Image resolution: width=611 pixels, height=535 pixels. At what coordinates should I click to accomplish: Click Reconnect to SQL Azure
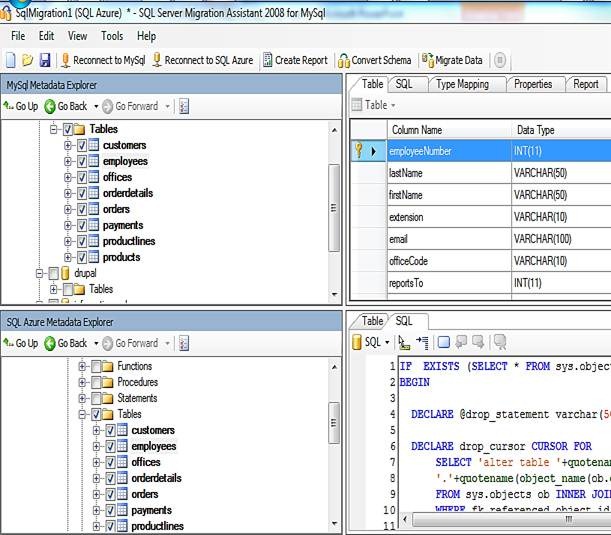(x=203, y=60)
